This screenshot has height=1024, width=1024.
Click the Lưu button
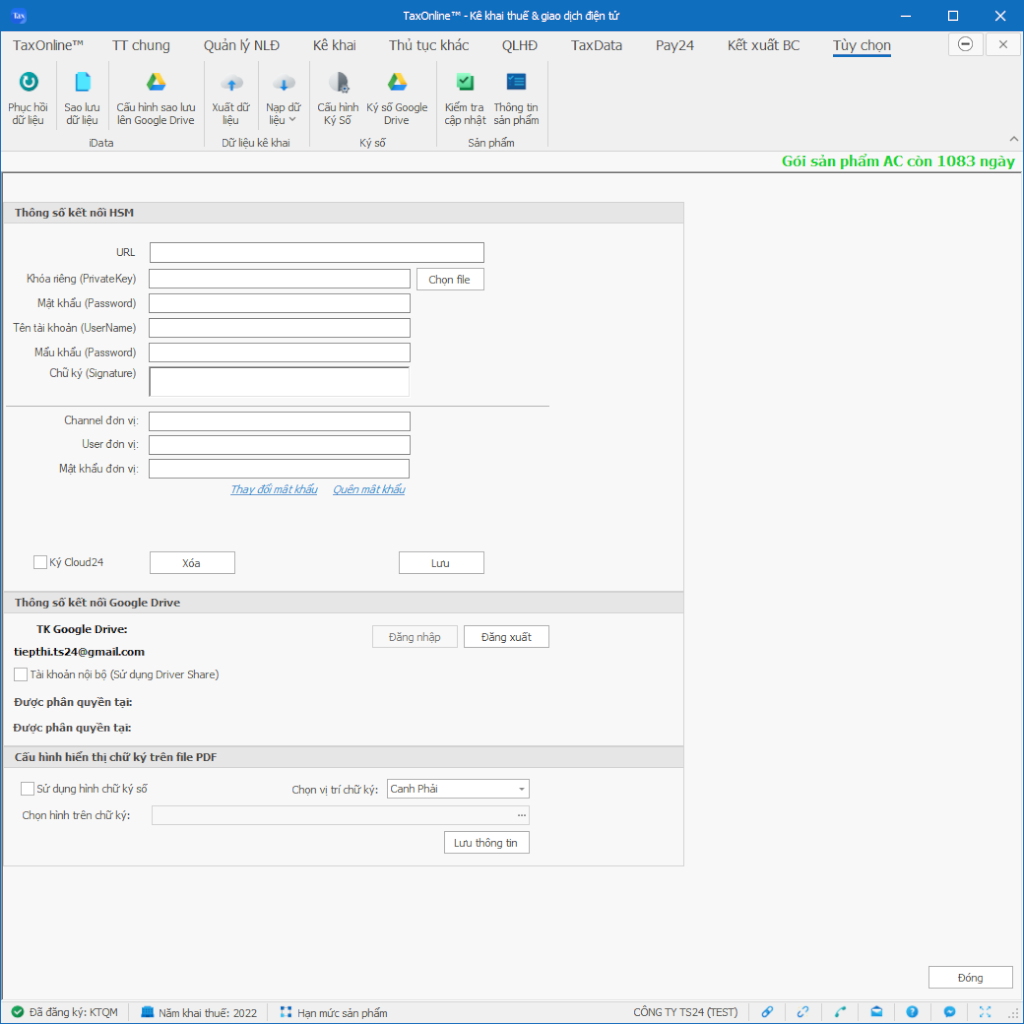(441, 563)
